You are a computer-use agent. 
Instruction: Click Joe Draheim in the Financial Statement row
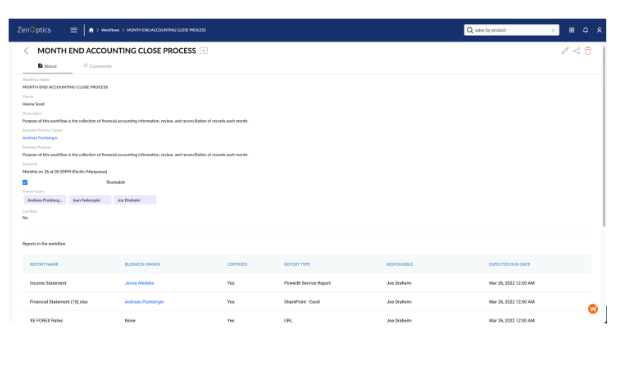tap(399, 302)
